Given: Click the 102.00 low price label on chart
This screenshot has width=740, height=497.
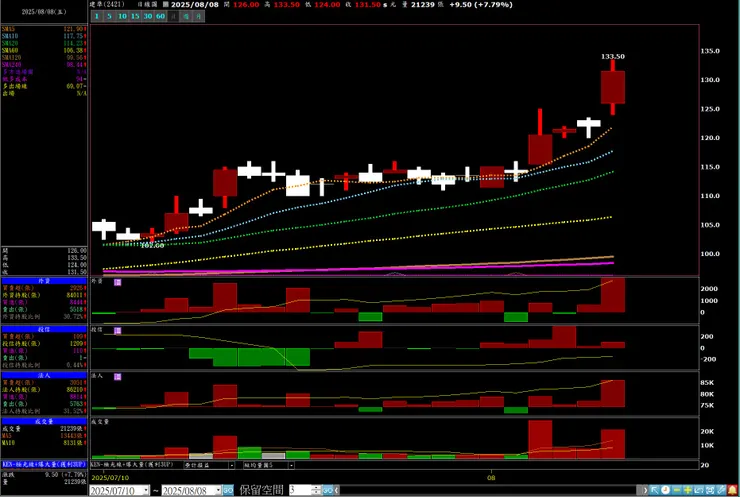Looking at the screenshot, I should (152, 245).
